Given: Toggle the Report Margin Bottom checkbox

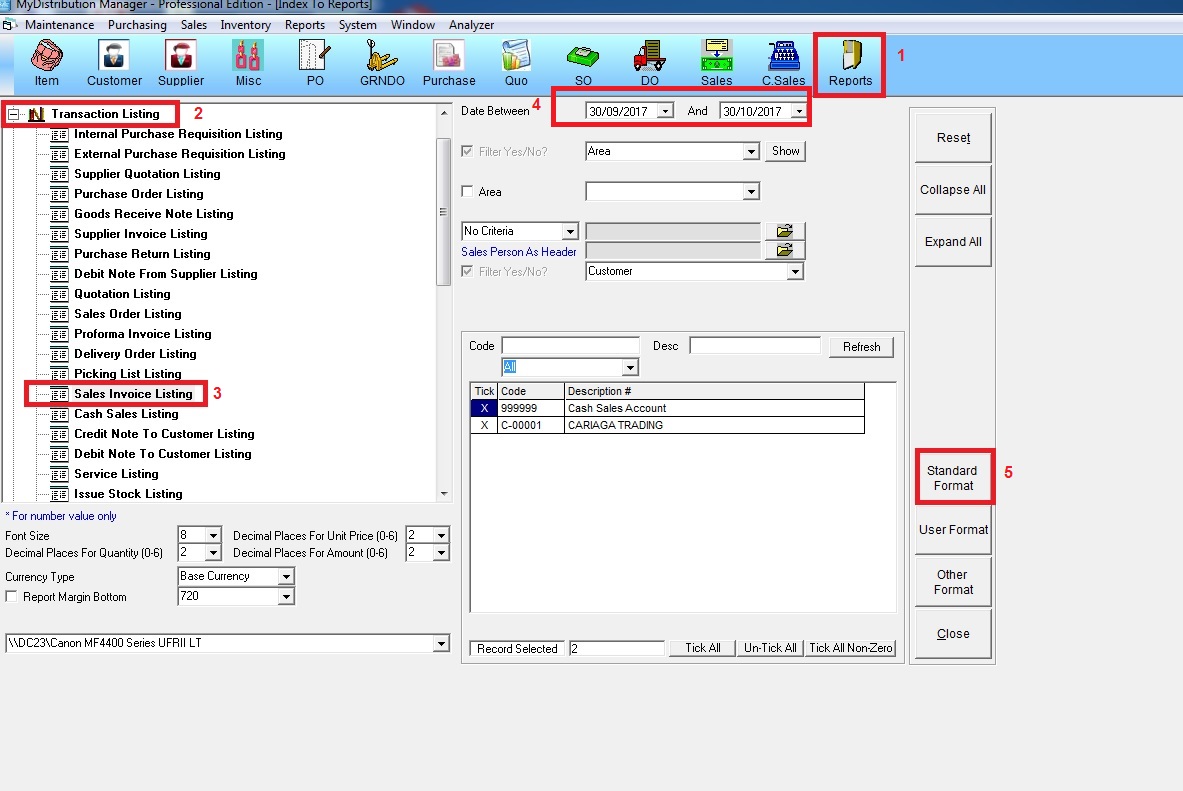Looking at the screenshot, I should point(12,597).
